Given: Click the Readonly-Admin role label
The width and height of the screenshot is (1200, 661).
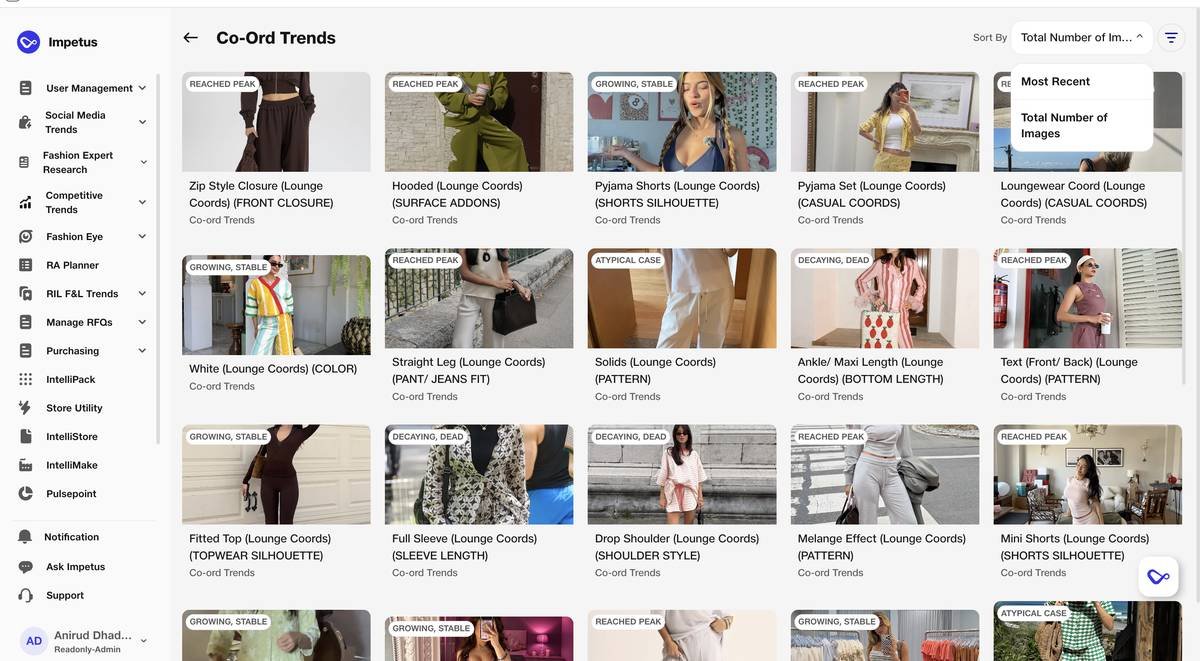Looking at the screenshot, I should click(x=88, y=649).
